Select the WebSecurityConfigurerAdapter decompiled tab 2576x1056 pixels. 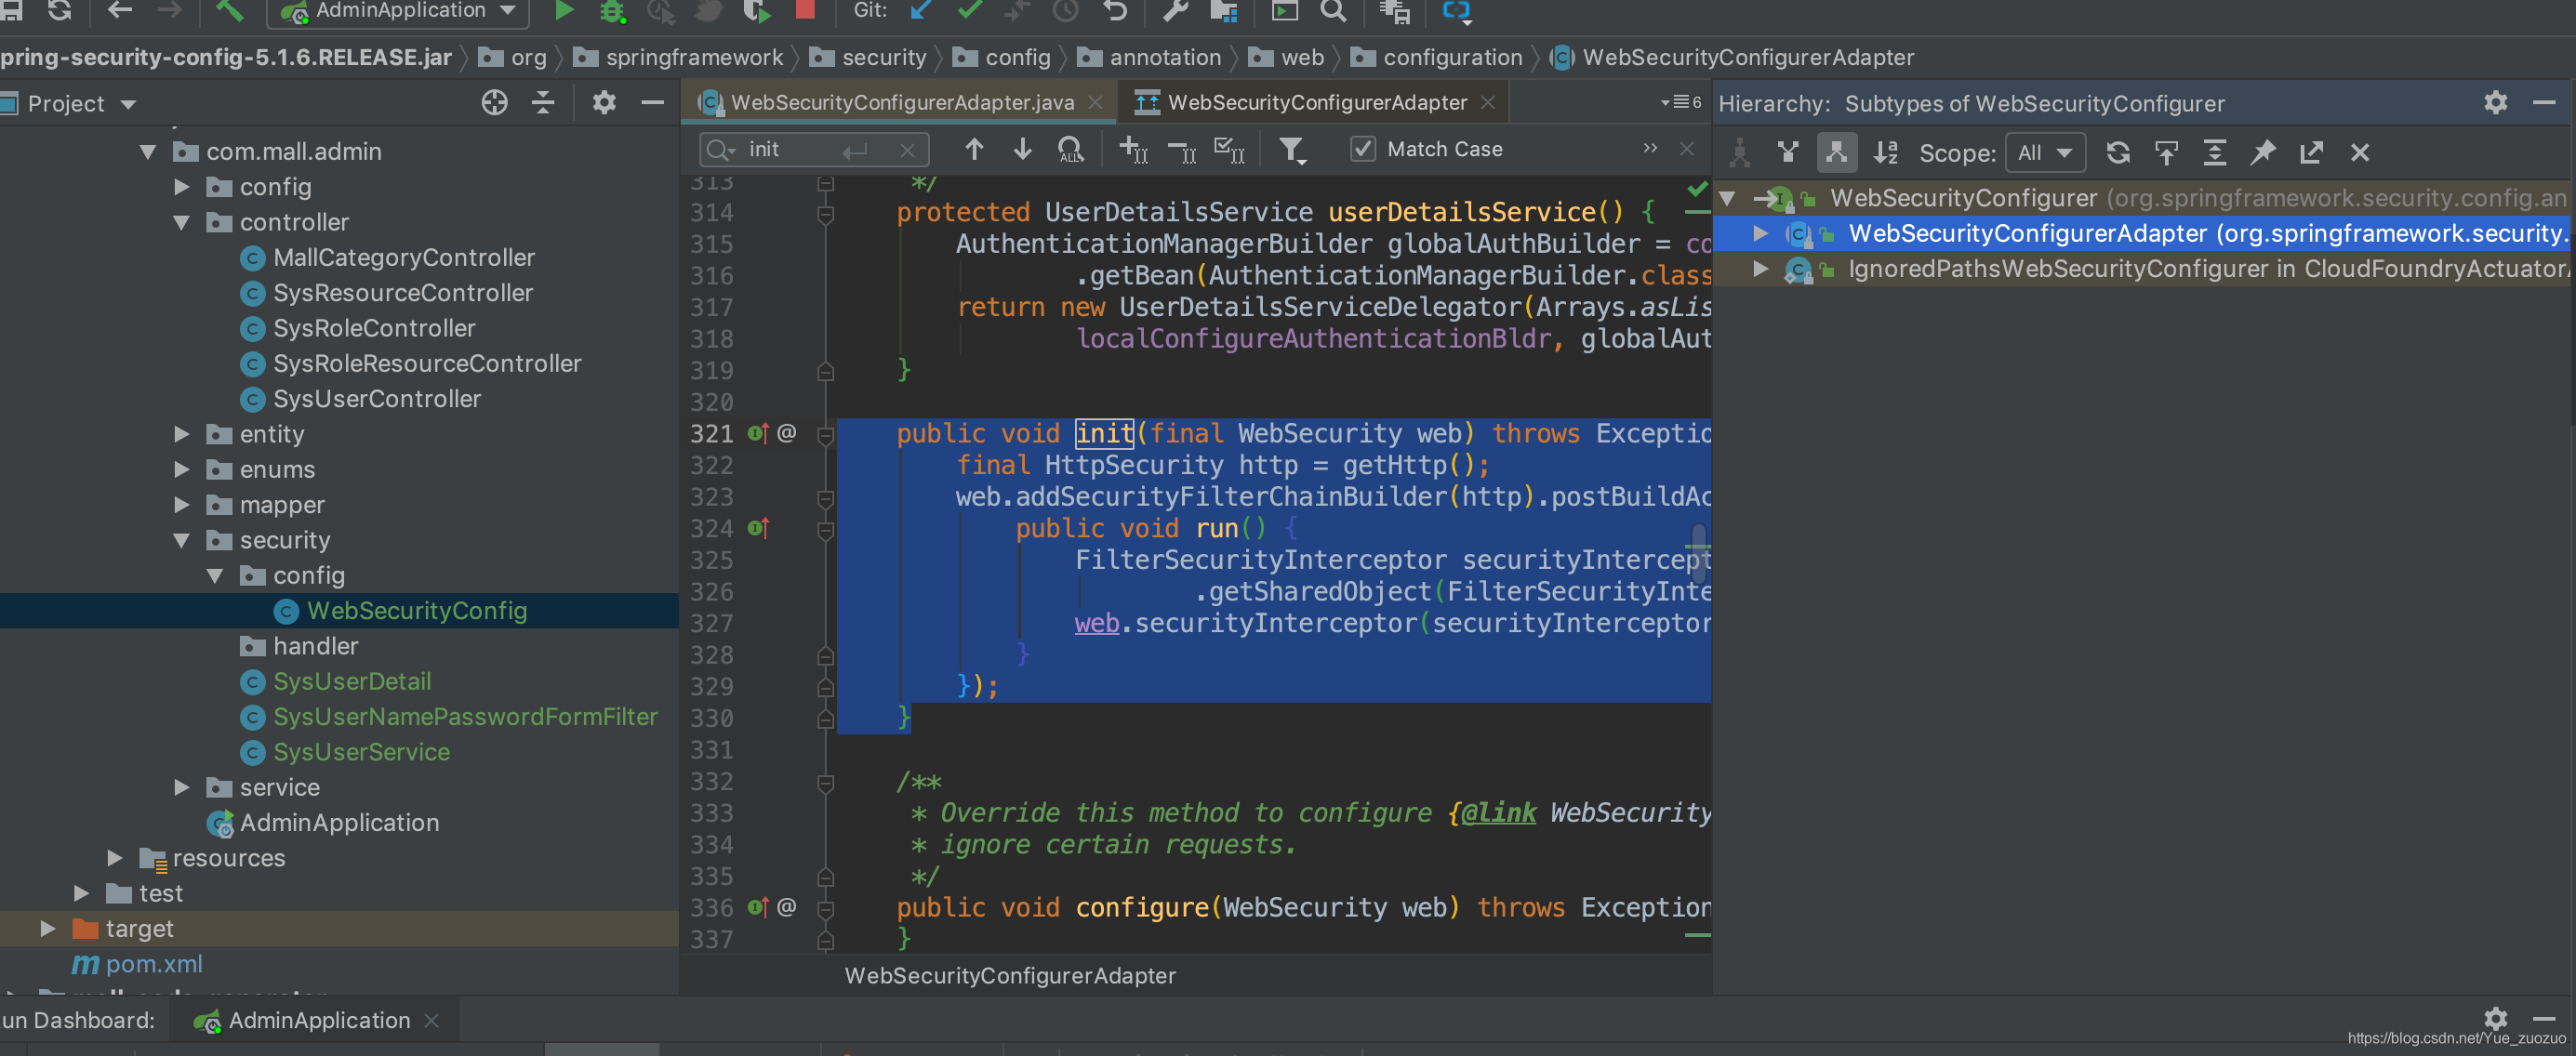pyautogui.click(x=1314, y=100)
